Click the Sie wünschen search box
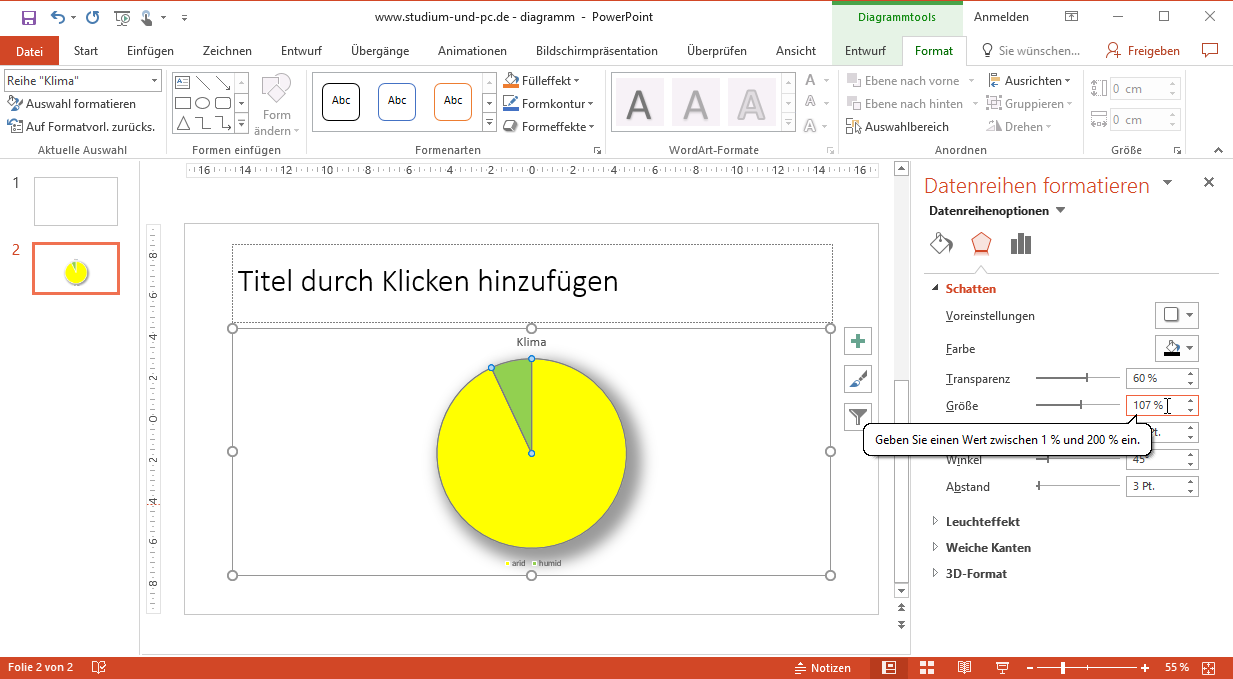1233x679 pixels. coord(1031,51)
